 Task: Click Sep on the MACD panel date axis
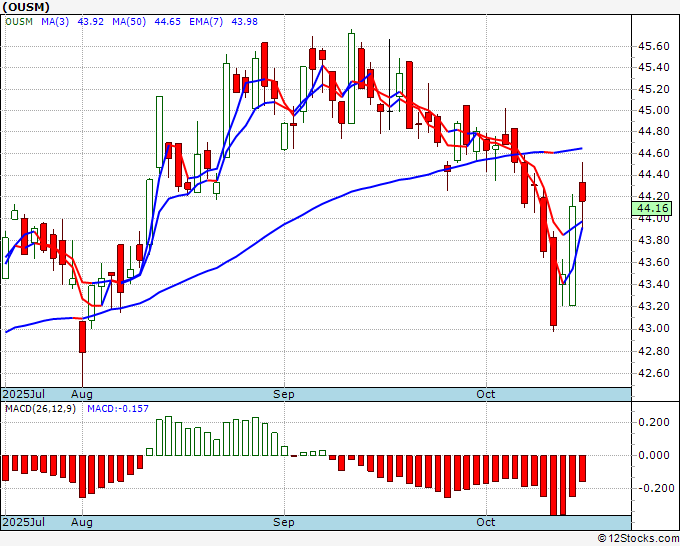click(x=284, y=522)
